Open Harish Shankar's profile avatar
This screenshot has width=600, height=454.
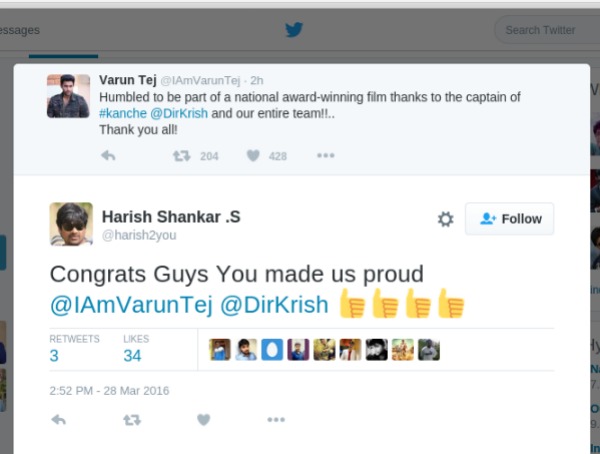pyautogui.click(x=71, y=224)
